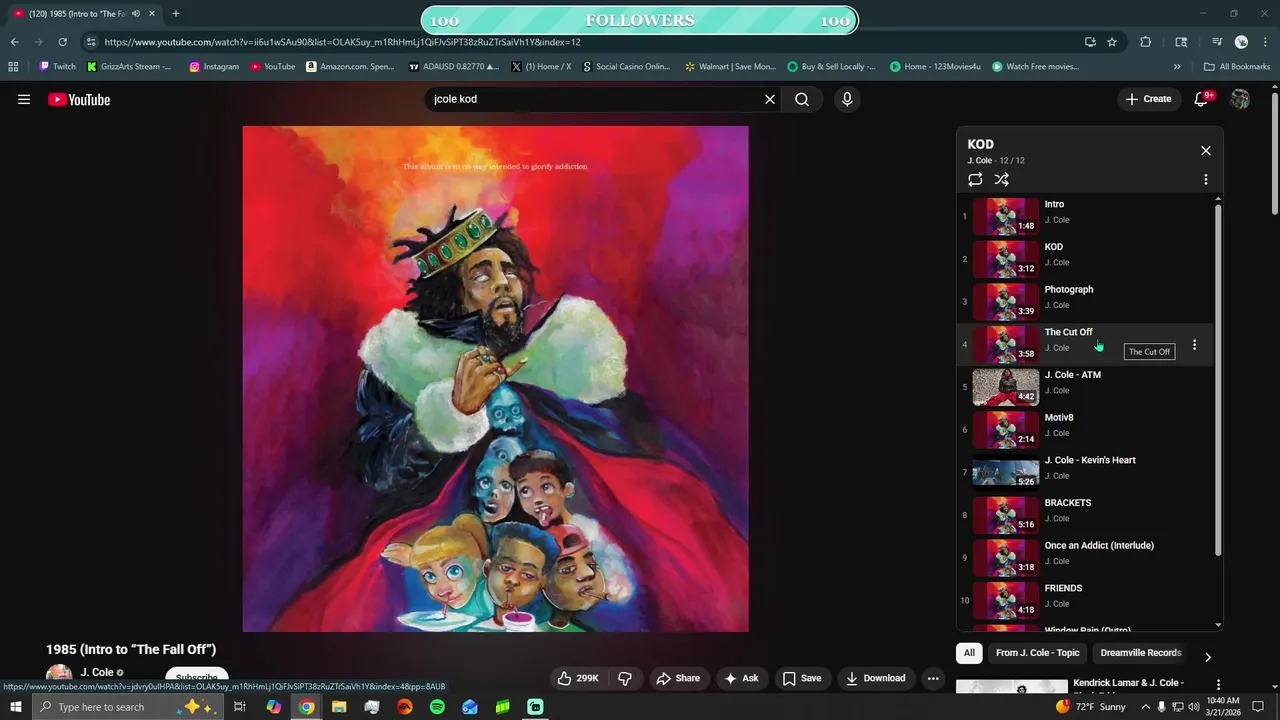Reload the current page

click(x=62, y=42)
